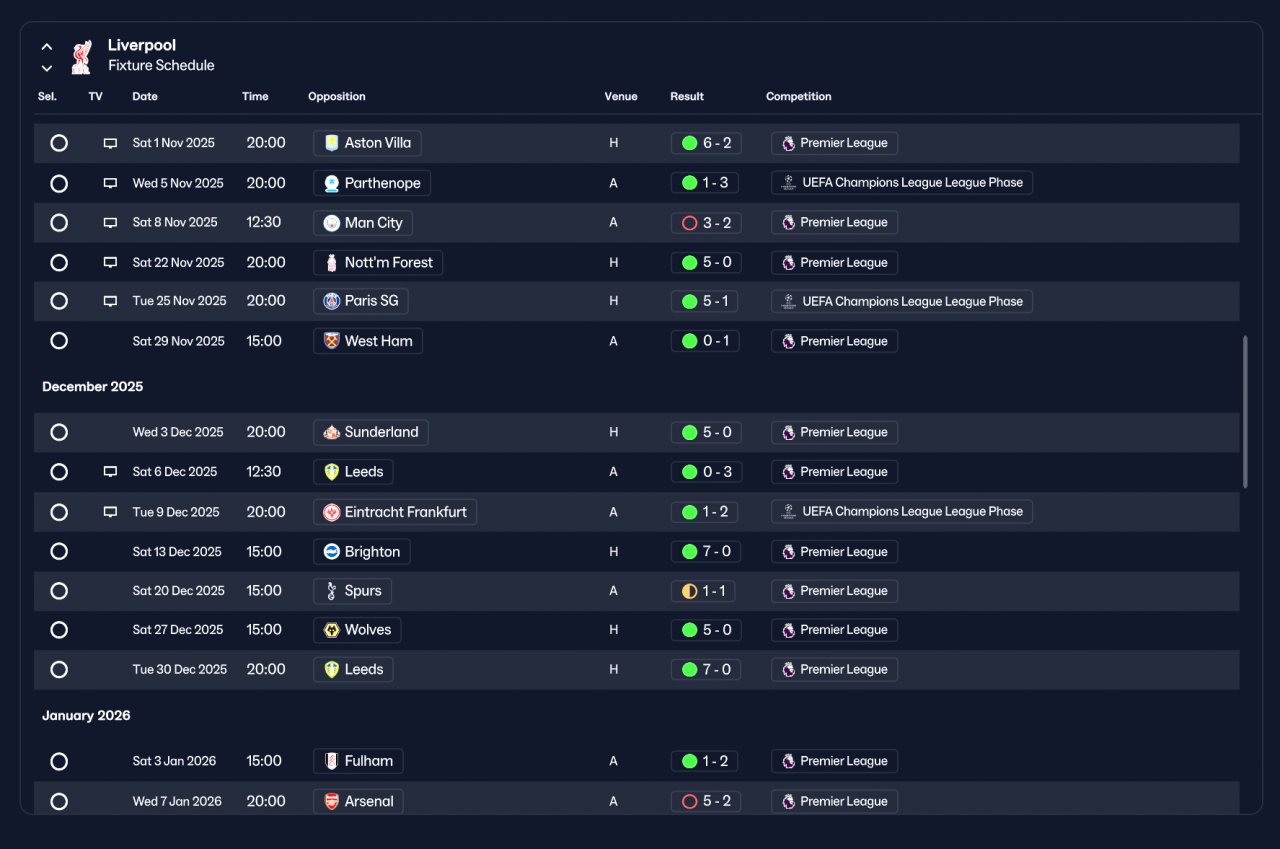
Task: Select the radio button for Sunderland fixture
Action: 59,432
